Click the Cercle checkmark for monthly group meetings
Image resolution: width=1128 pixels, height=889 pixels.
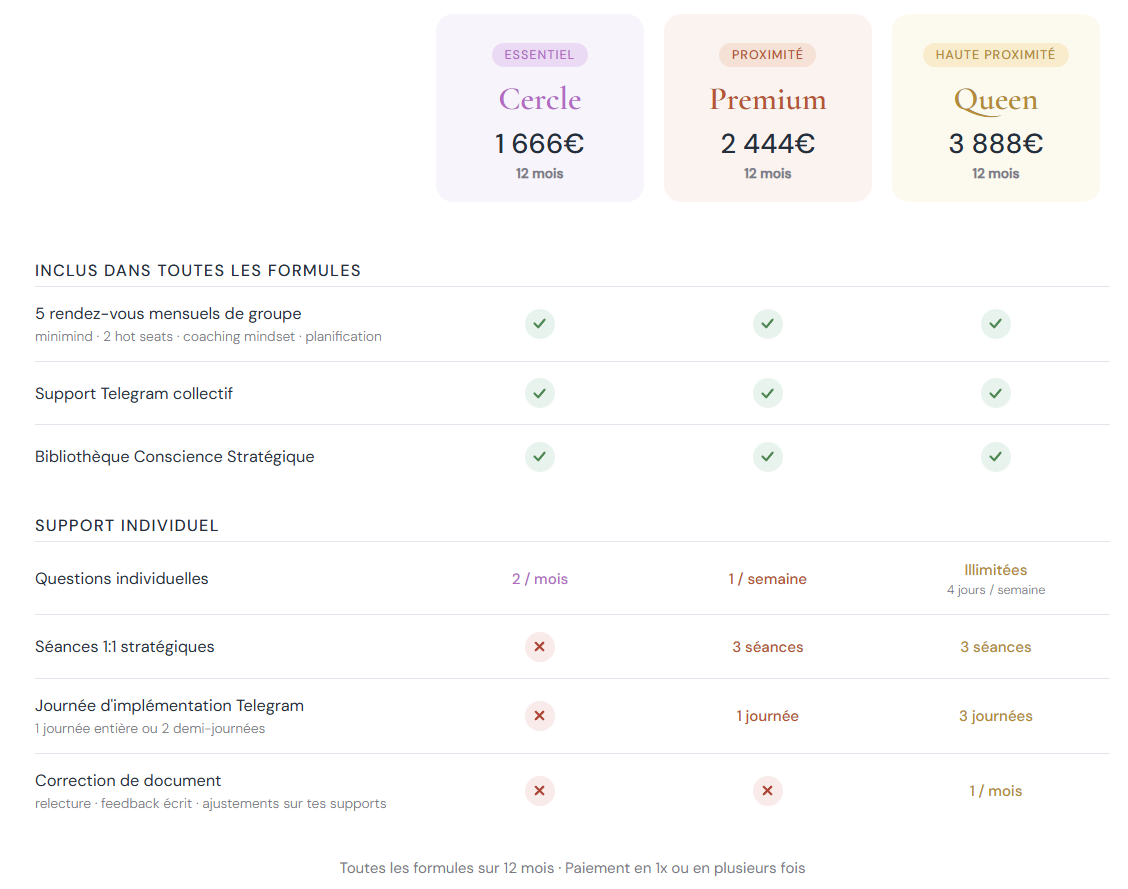click(x=540, y=324)
